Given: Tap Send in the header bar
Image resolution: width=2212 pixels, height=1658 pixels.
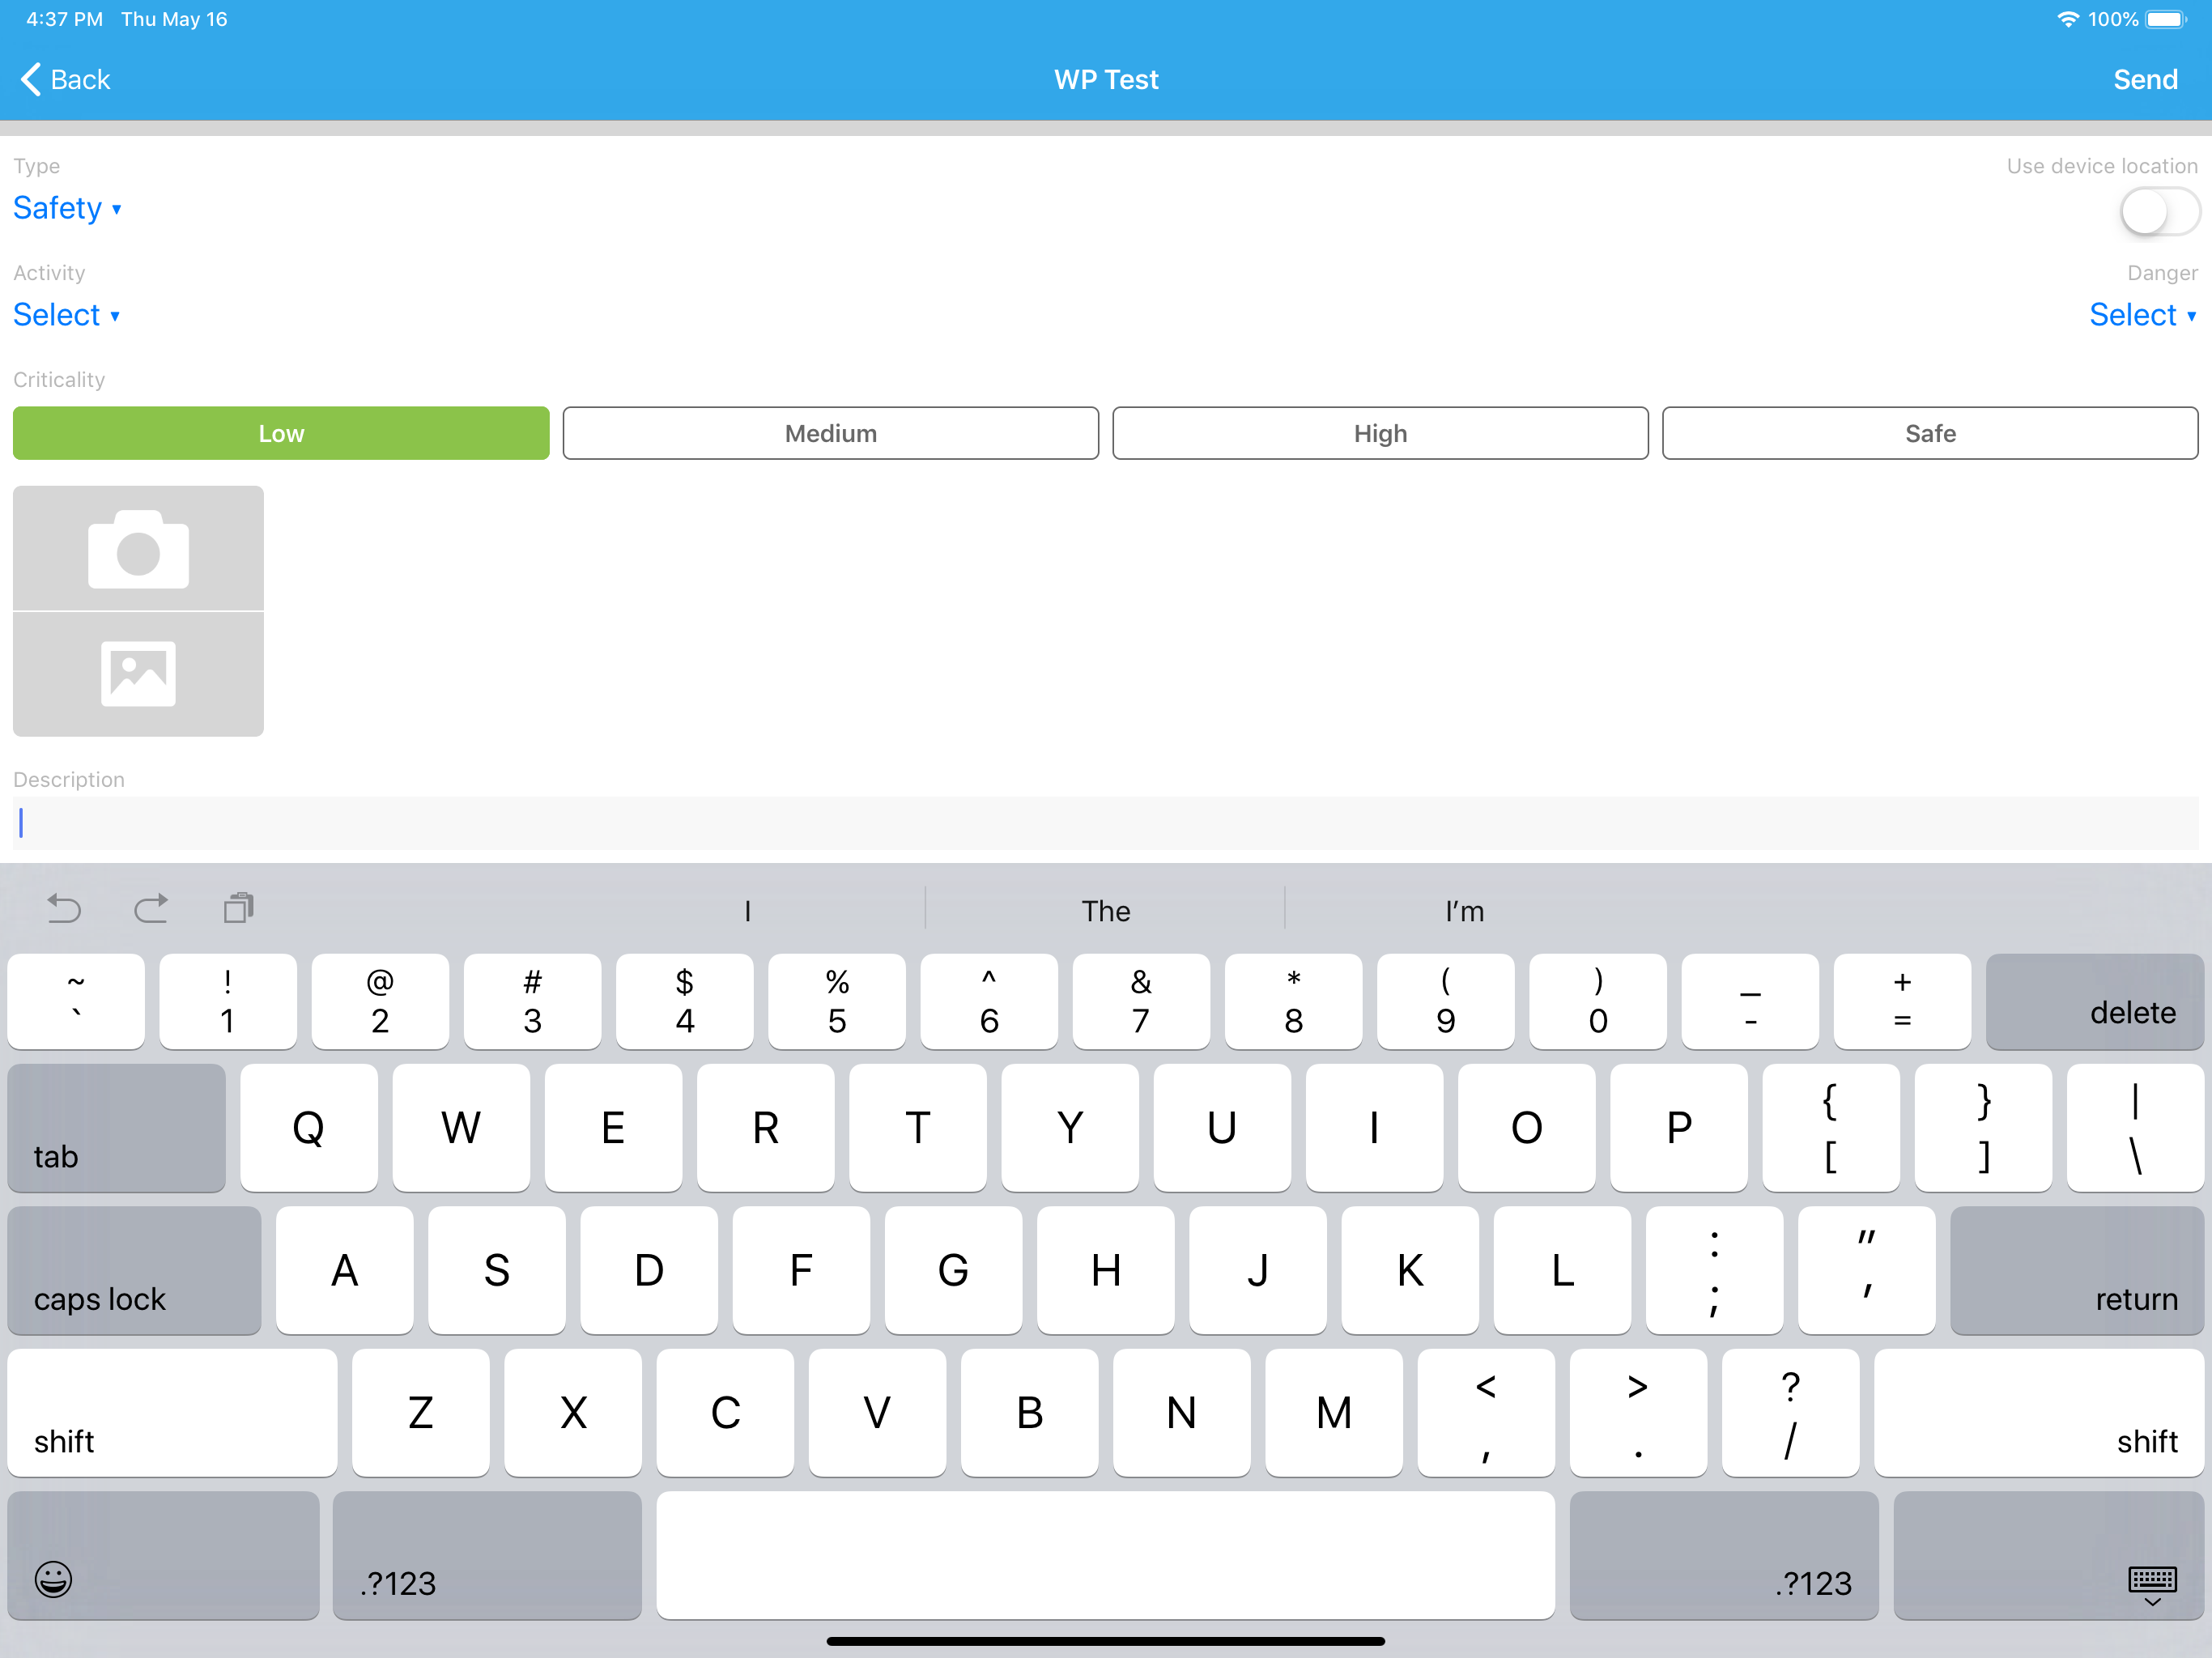Looking at the screenshot, I should [2145, 79].
